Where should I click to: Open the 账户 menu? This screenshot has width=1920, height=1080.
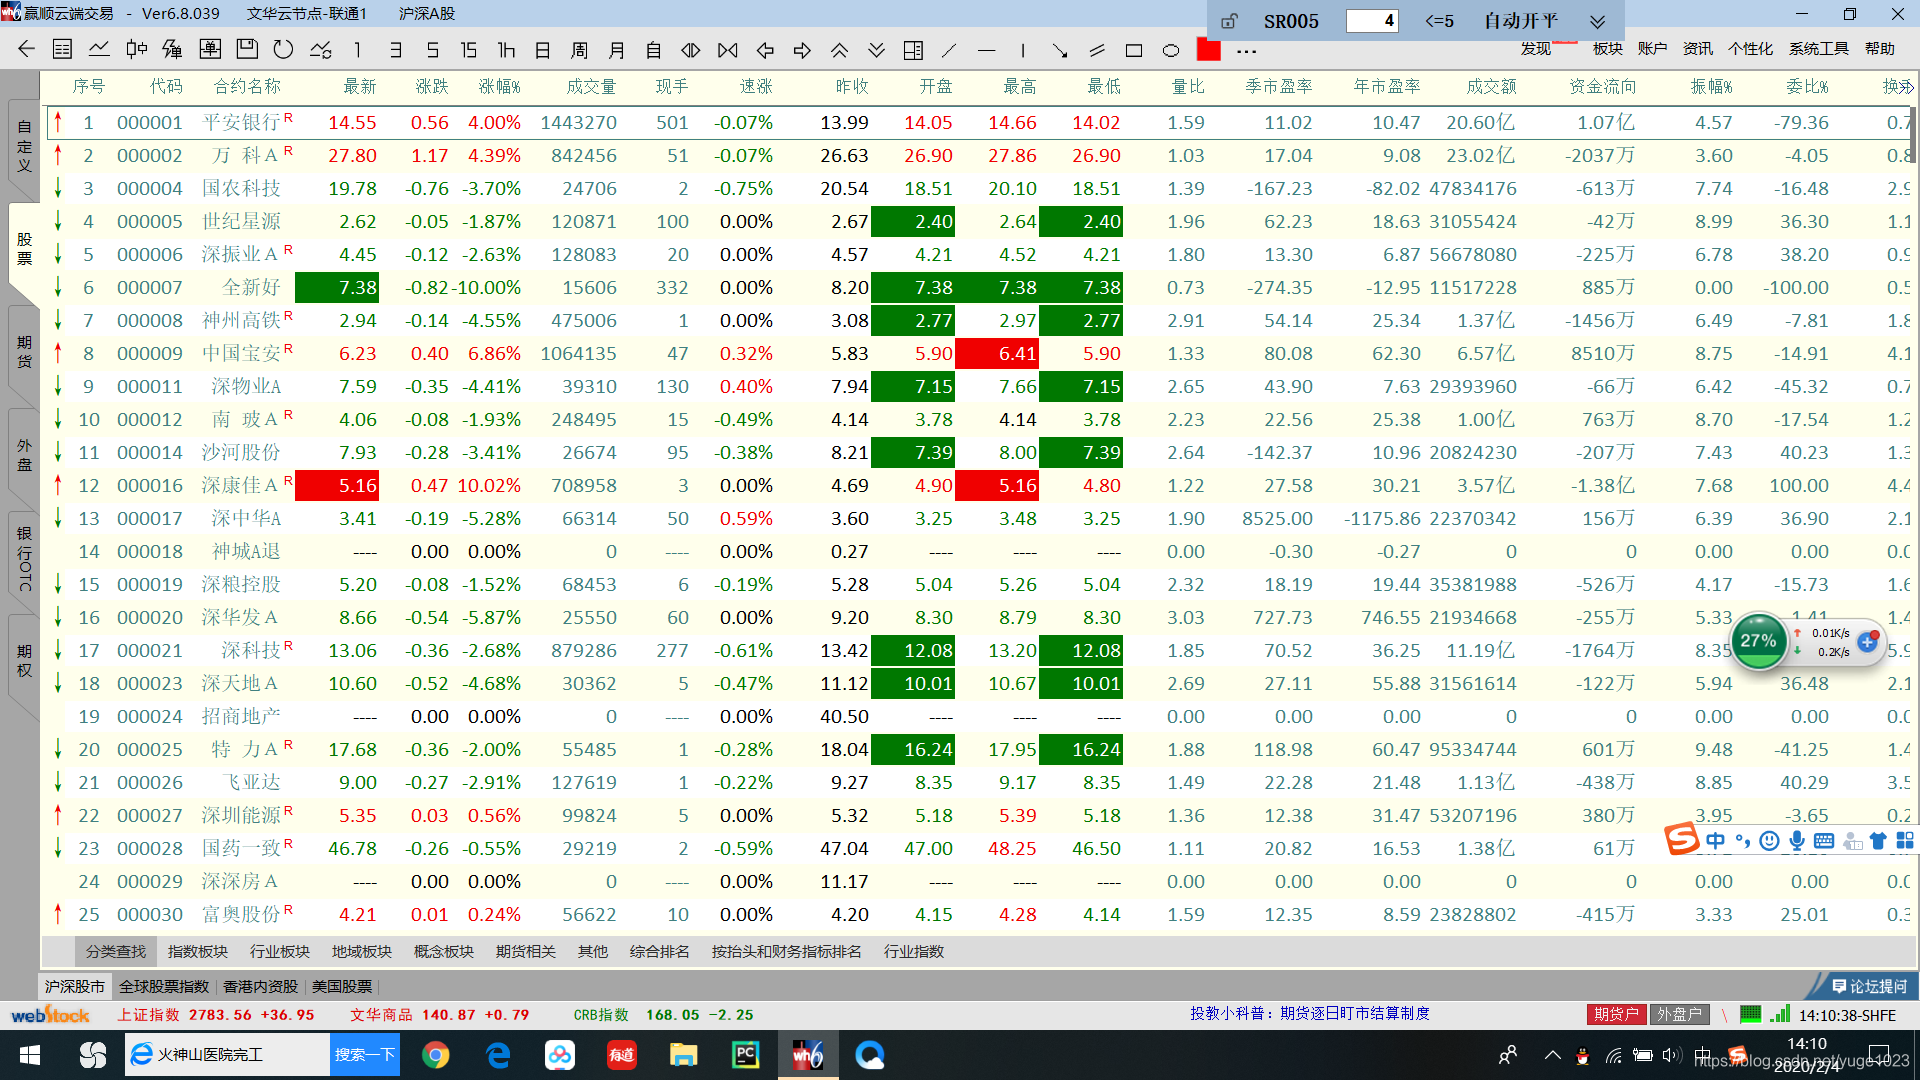[1652, 48]
